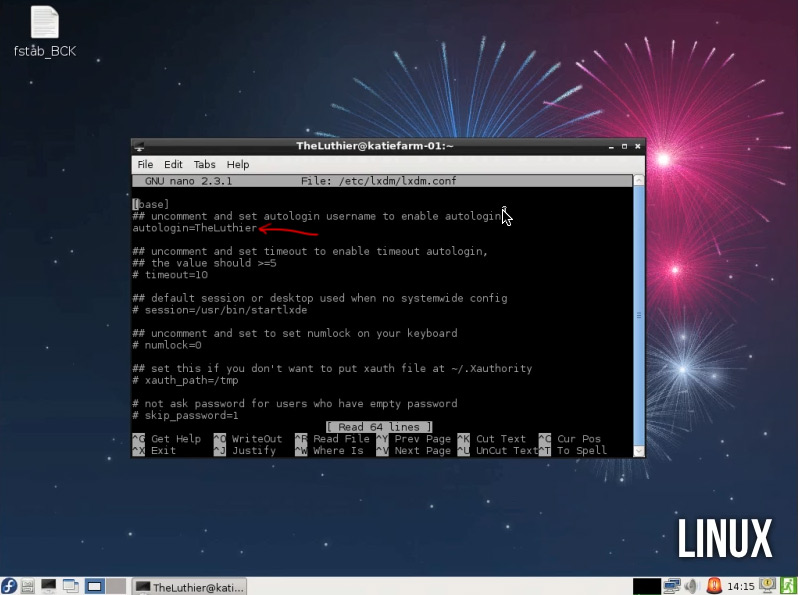Click the terminal scrollbar up arrow

pos(639,180)
